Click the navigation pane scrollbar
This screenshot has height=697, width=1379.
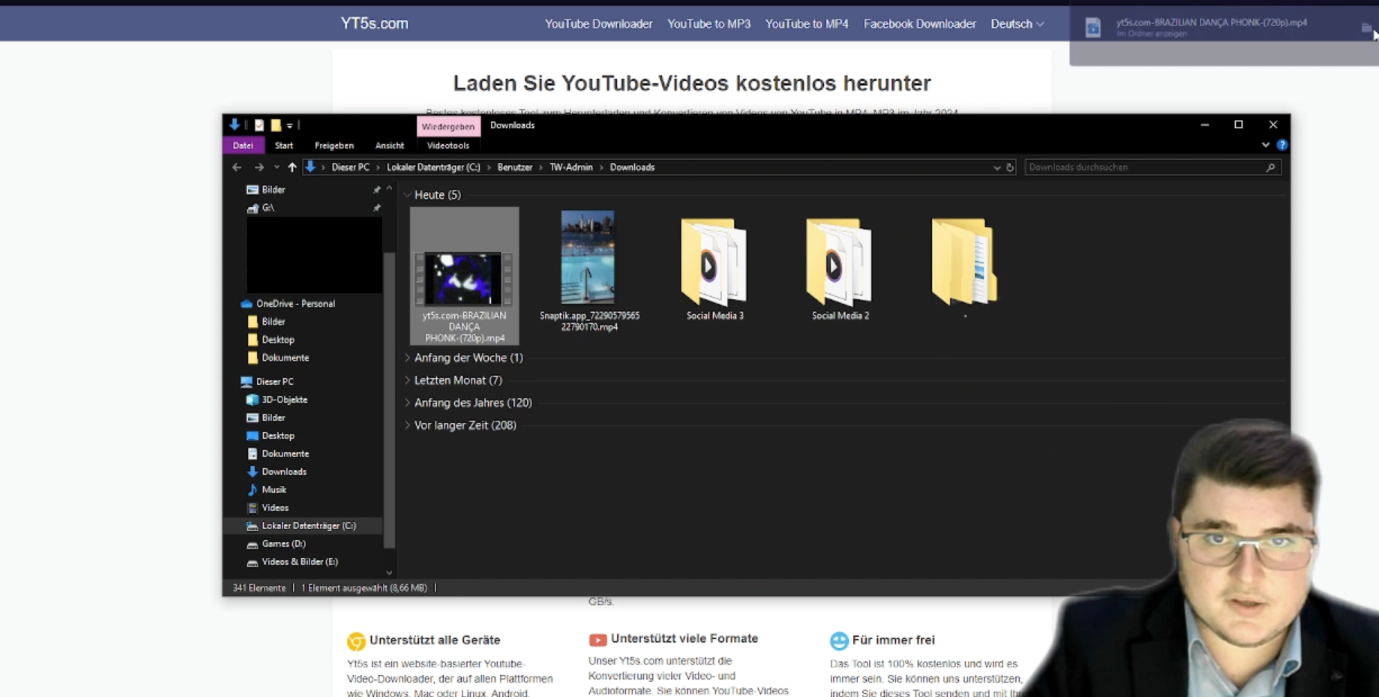[x=389, y=400]
